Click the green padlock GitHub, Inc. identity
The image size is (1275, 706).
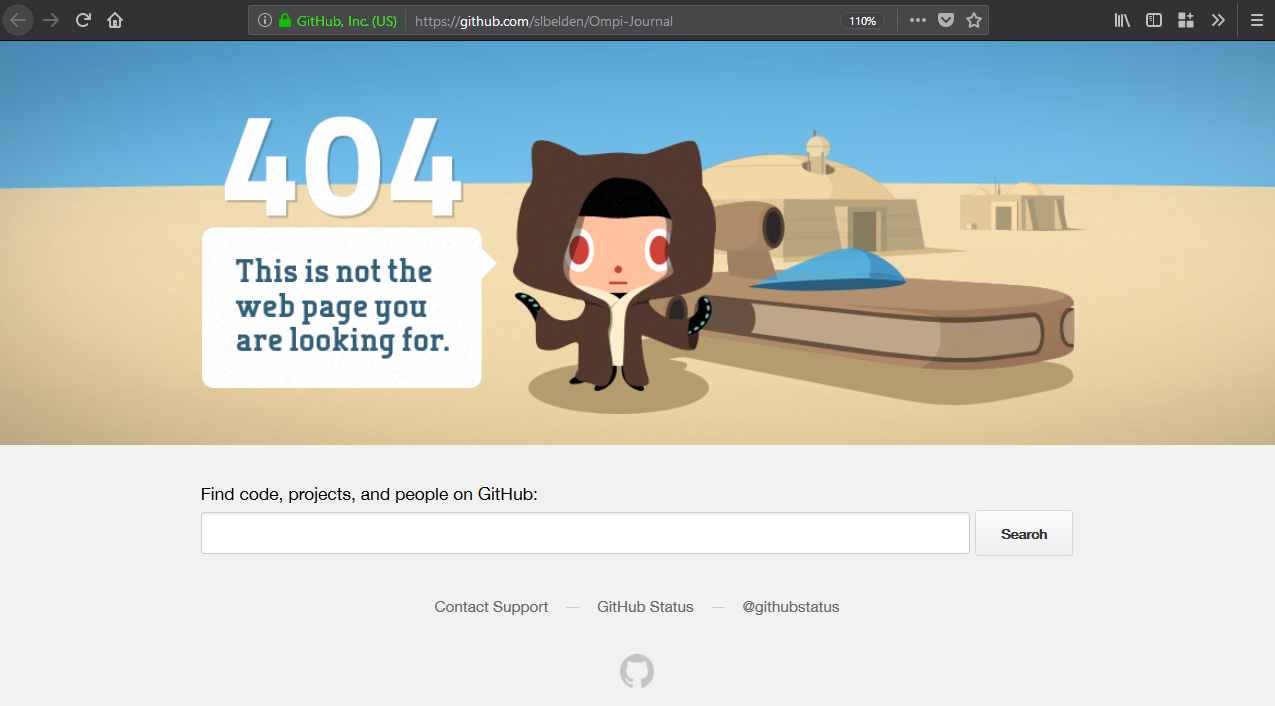coord(338,20)
